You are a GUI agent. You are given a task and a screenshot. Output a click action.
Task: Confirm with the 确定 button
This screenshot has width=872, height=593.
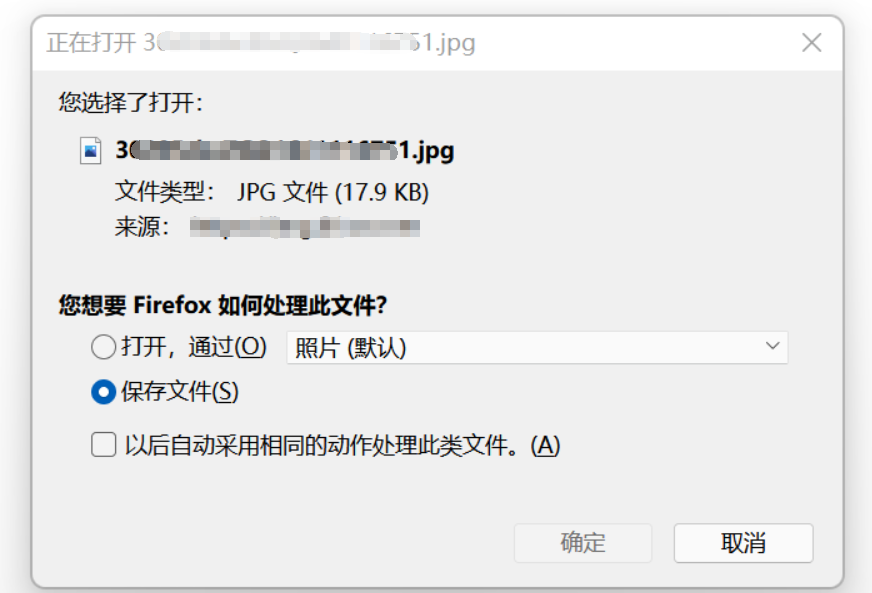(583, 542)
